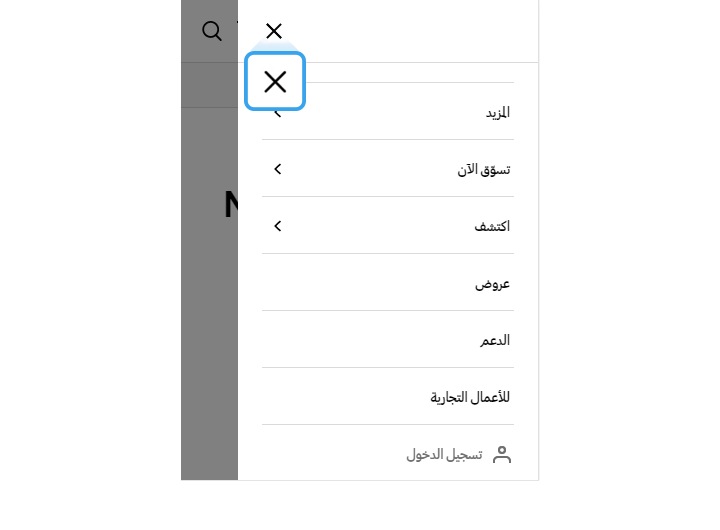720x530 pixels.
Task: Open the الدعم support link
Action: coord(495,340)
